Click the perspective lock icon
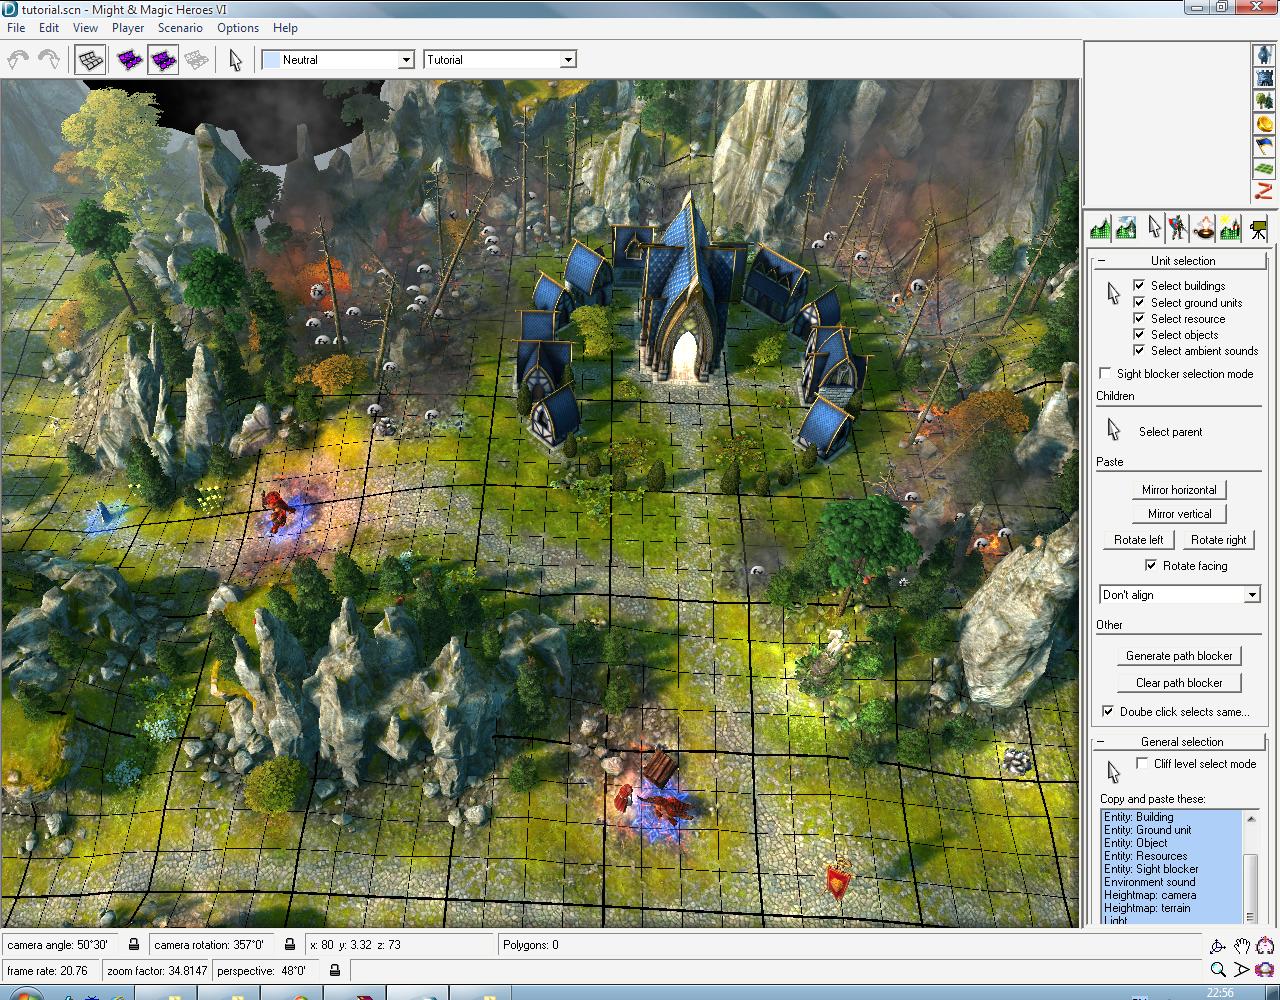 point(334,970)
